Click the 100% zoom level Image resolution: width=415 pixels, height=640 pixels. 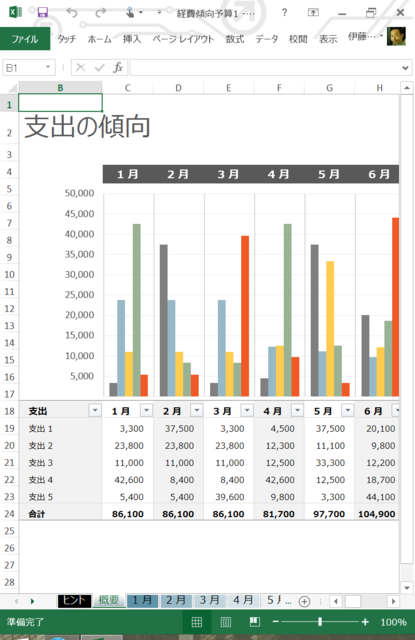tap(393, 622)
